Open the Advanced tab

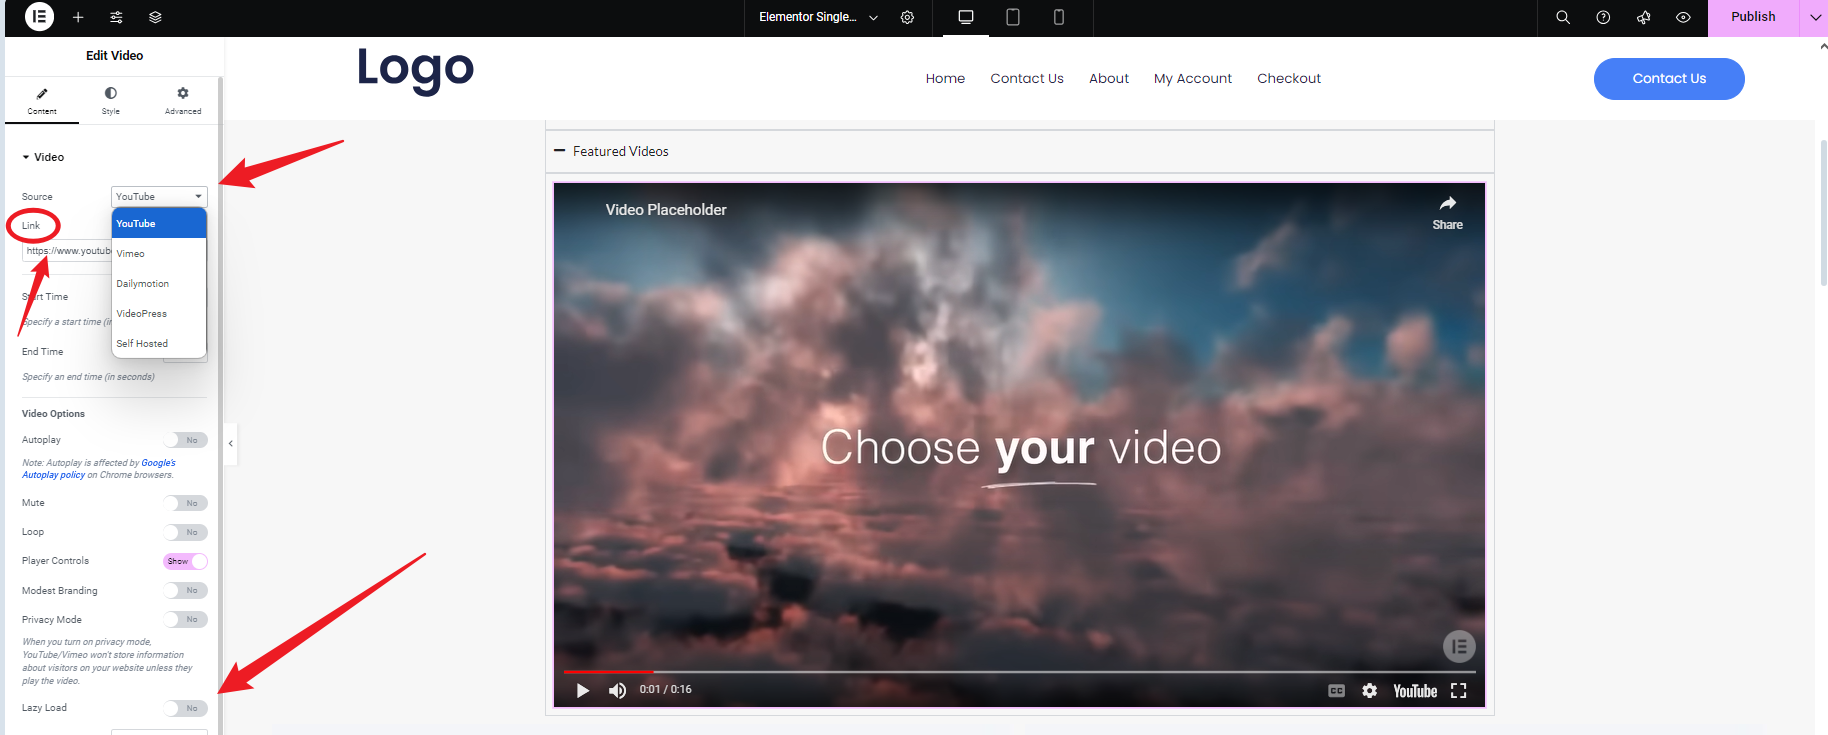click(x=183, y=100)
